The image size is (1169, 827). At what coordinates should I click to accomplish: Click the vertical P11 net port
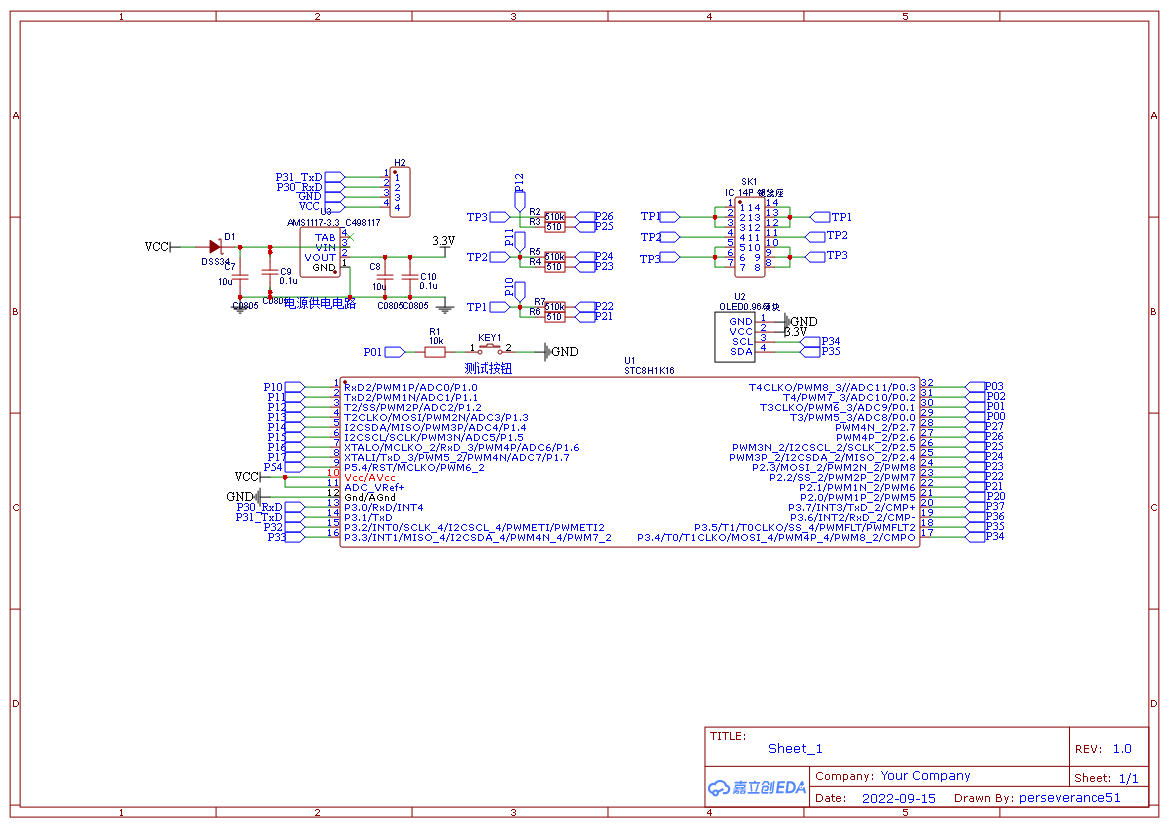click(520, 241)
